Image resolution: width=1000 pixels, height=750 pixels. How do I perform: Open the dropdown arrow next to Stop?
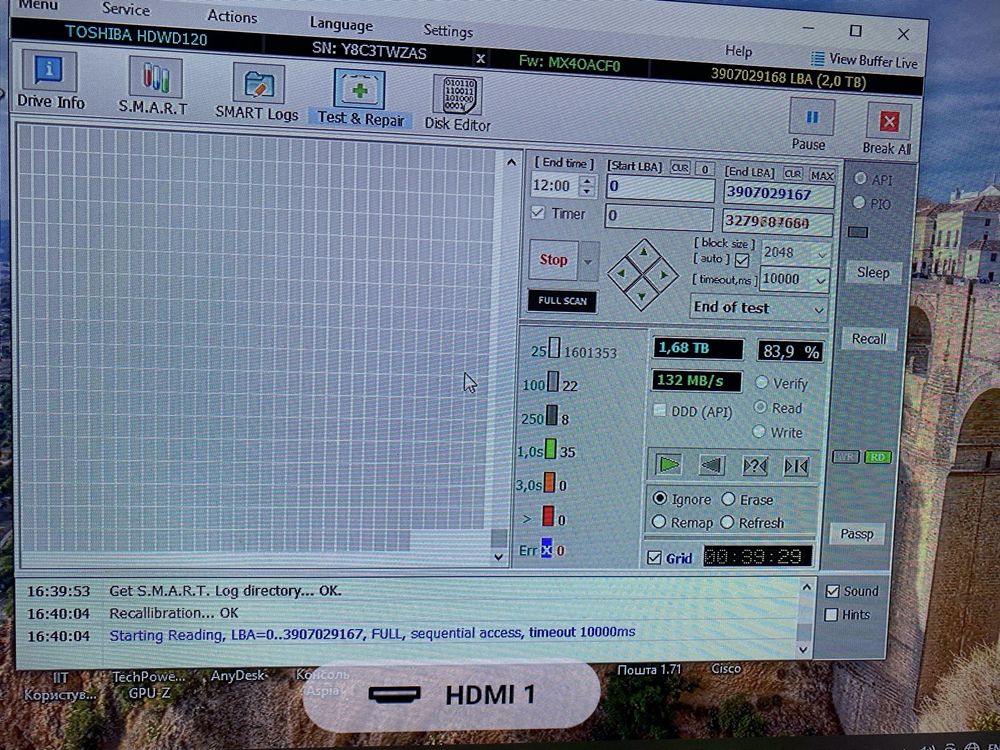[588, 261]
